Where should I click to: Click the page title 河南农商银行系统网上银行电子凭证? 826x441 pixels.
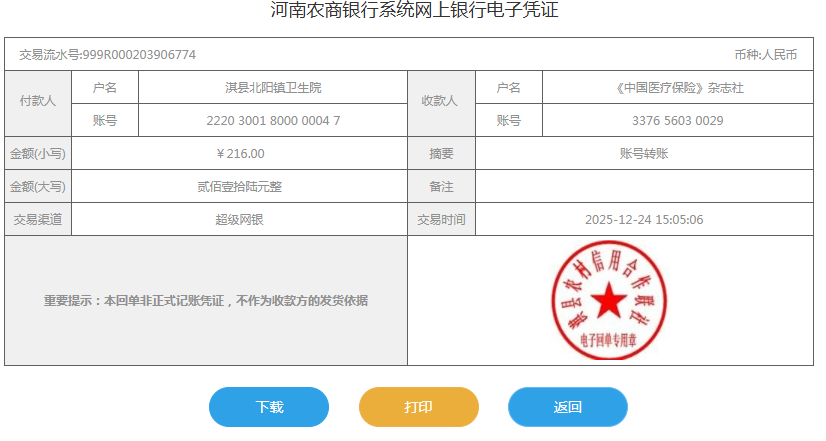[413, 11]
